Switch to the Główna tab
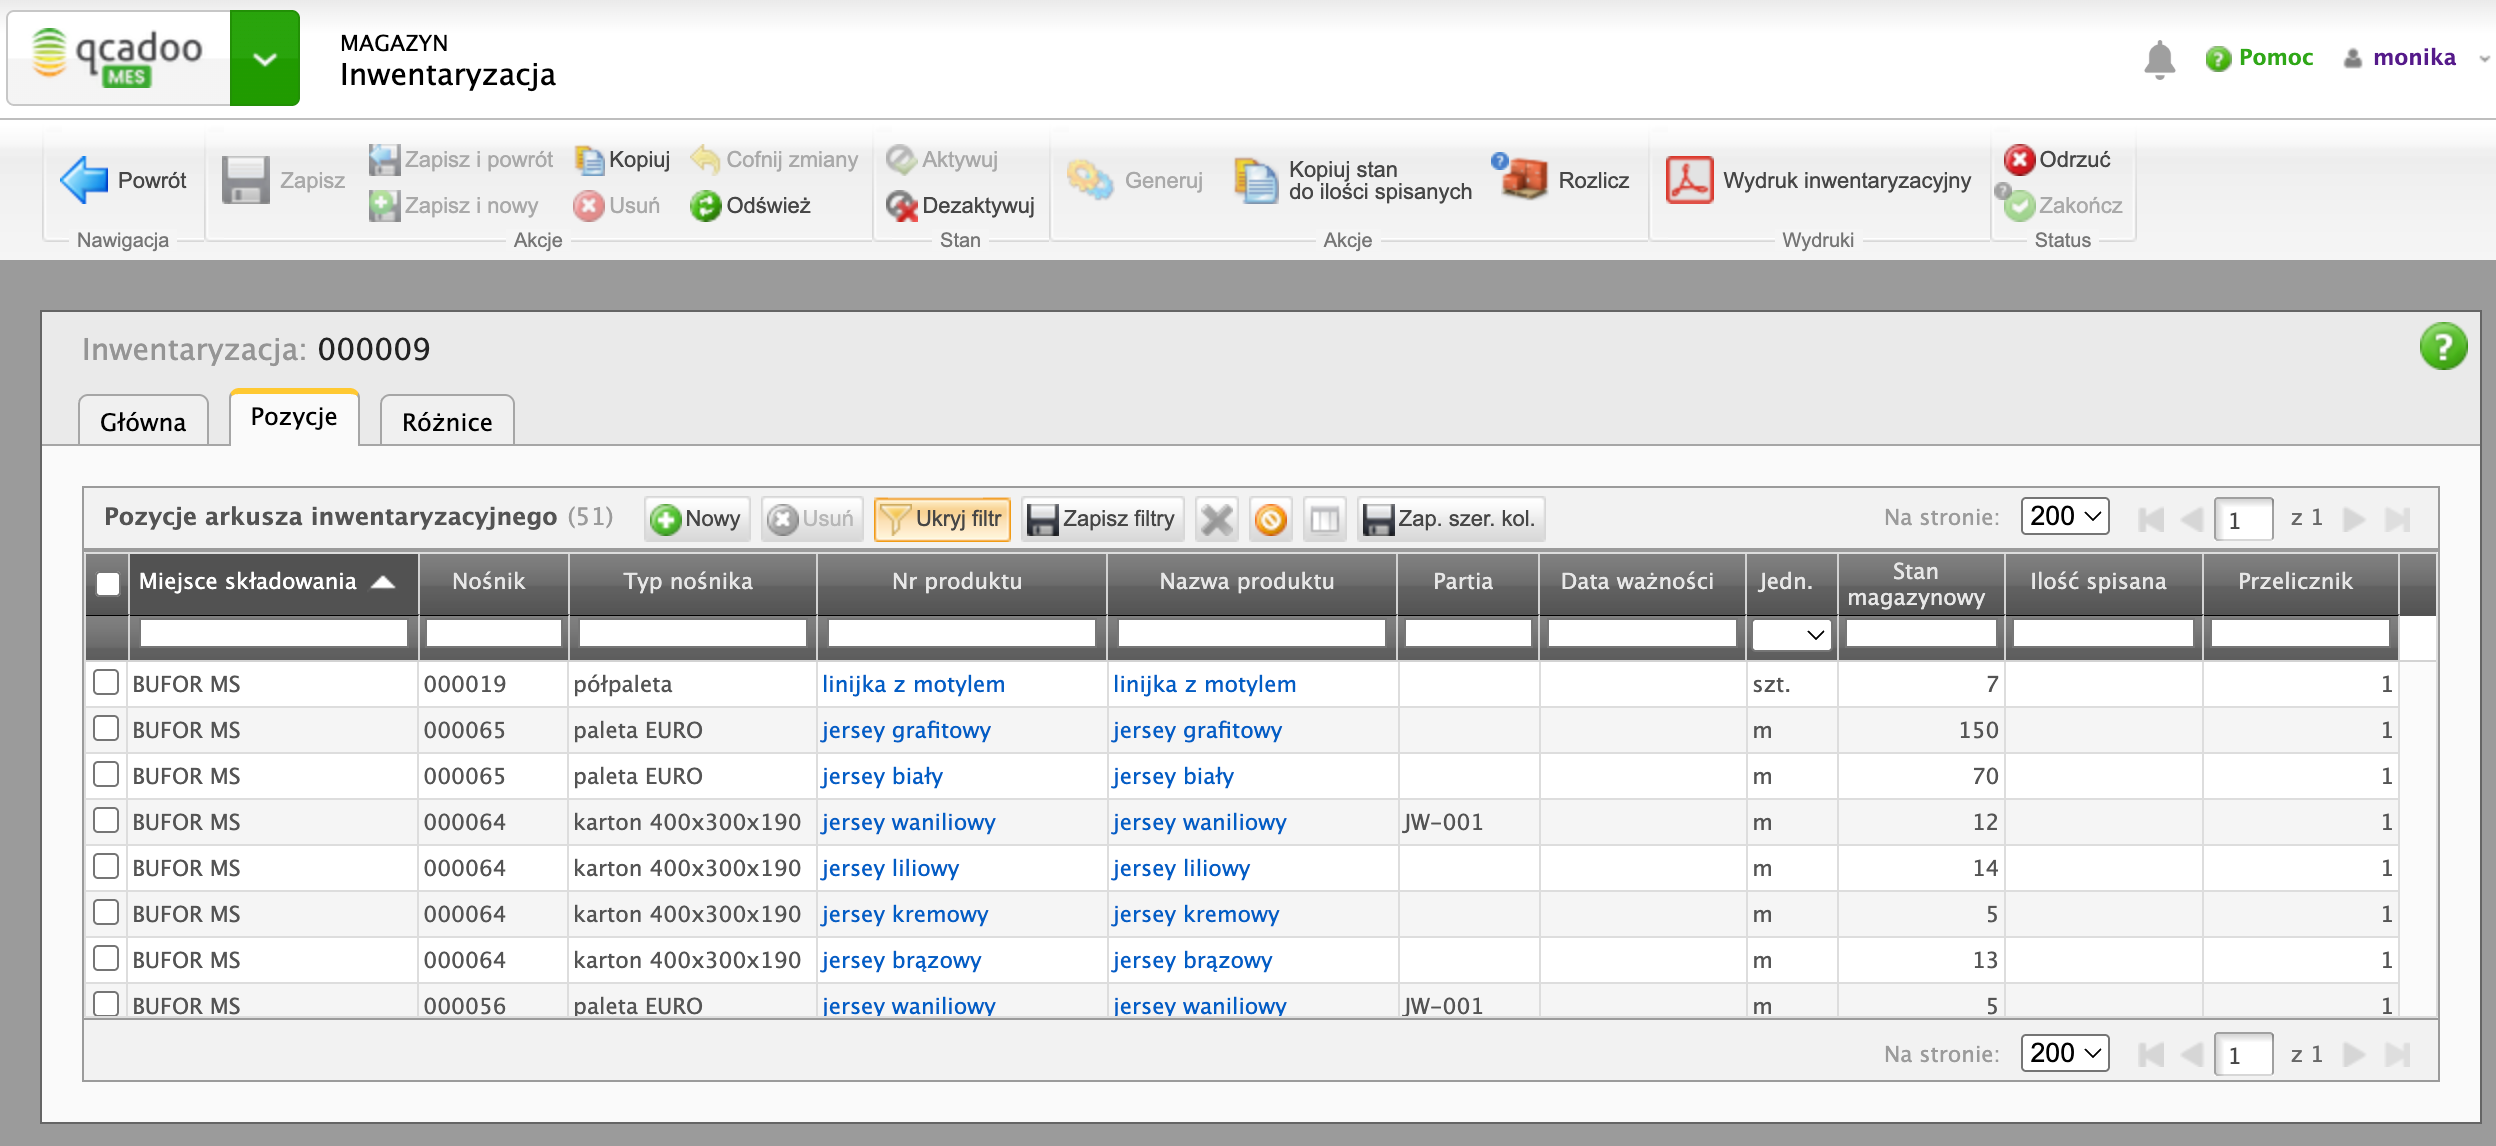Viewport: 2496px width, 1146px height. pos(143,422)
